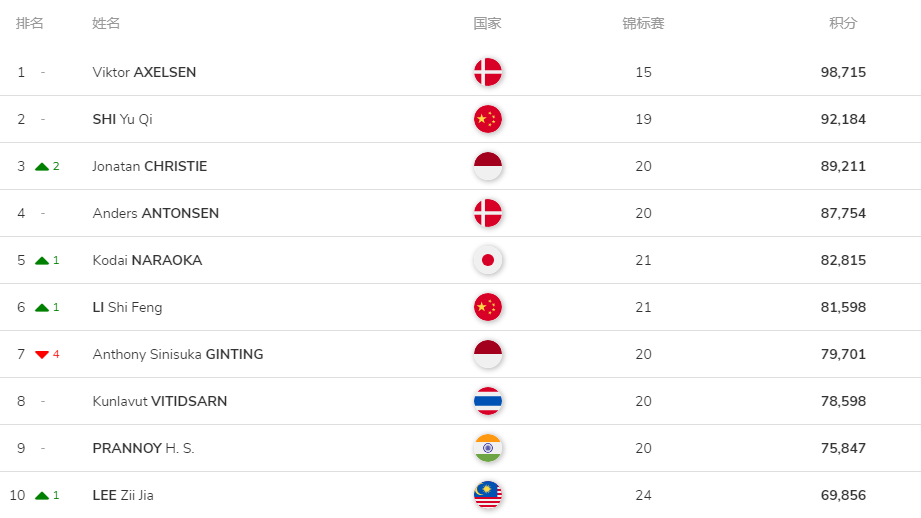Click Thailand flag beside Kunlavut Vitidsarn

pos(488,401)
